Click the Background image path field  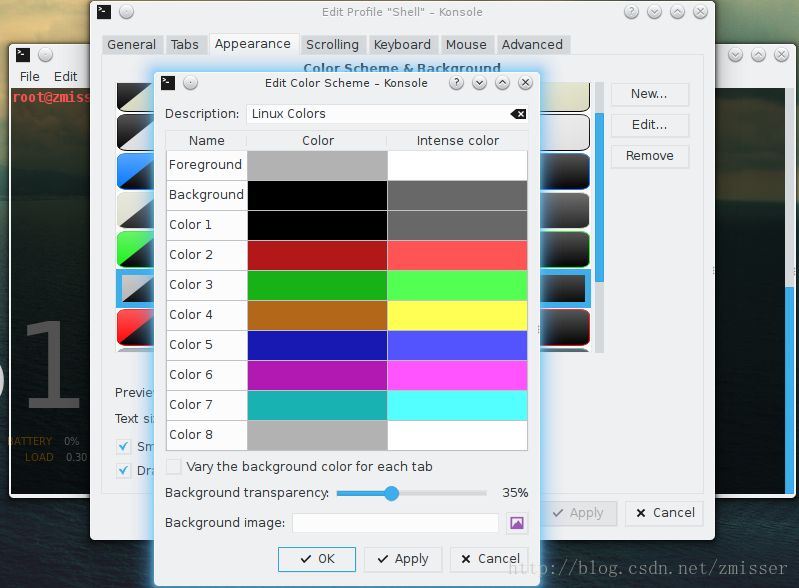click(x=395, y=523)
